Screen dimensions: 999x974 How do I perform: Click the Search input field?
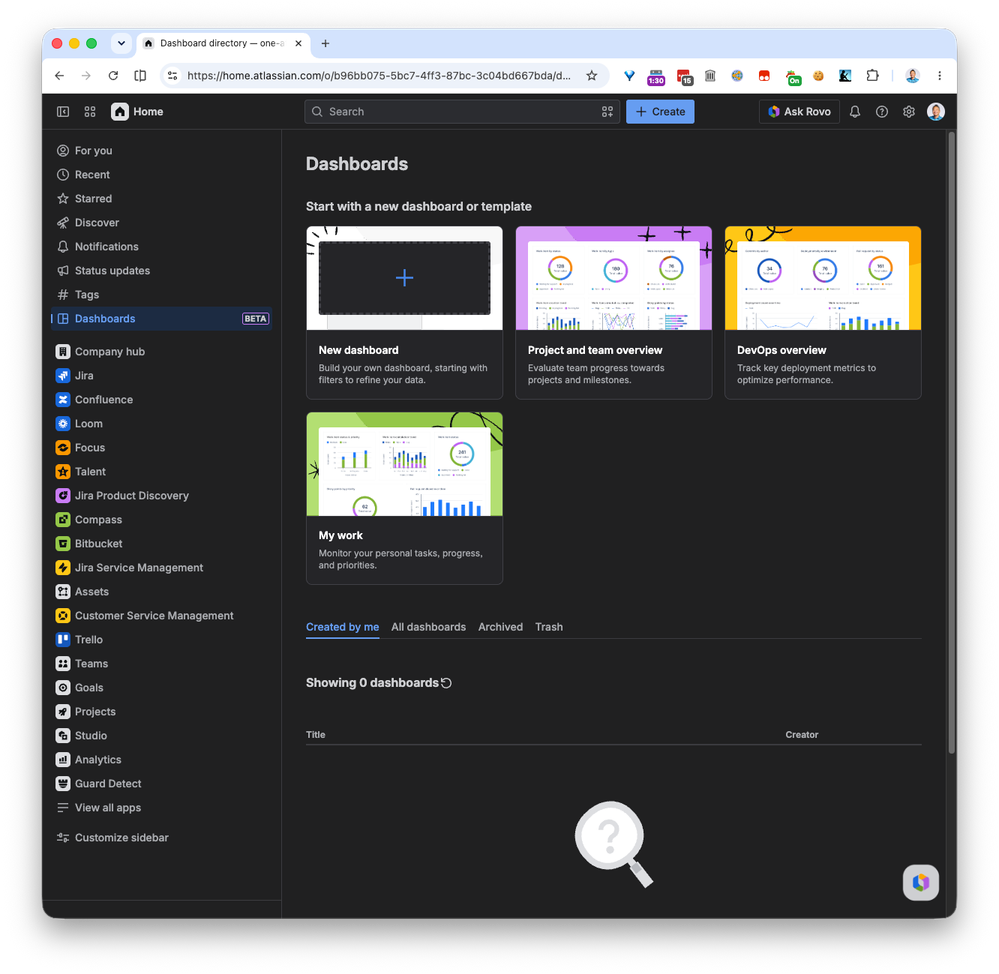462,111
